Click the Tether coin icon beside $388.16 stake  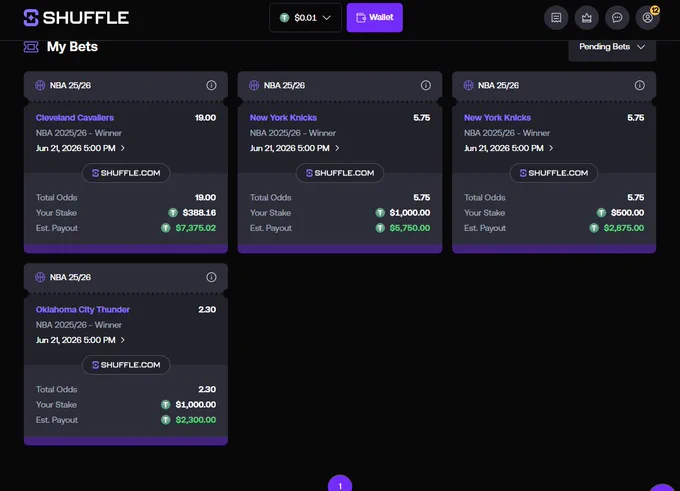pyautogui.click(x=173, y=213)
